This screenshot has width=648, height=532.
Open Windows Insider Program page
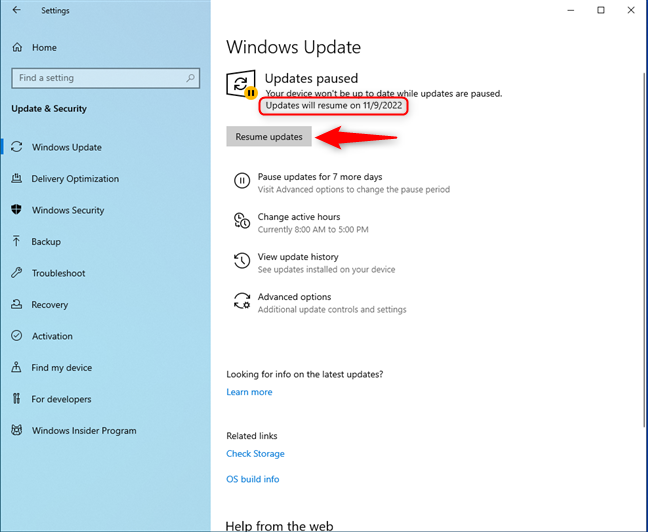[x=84, y=431]
